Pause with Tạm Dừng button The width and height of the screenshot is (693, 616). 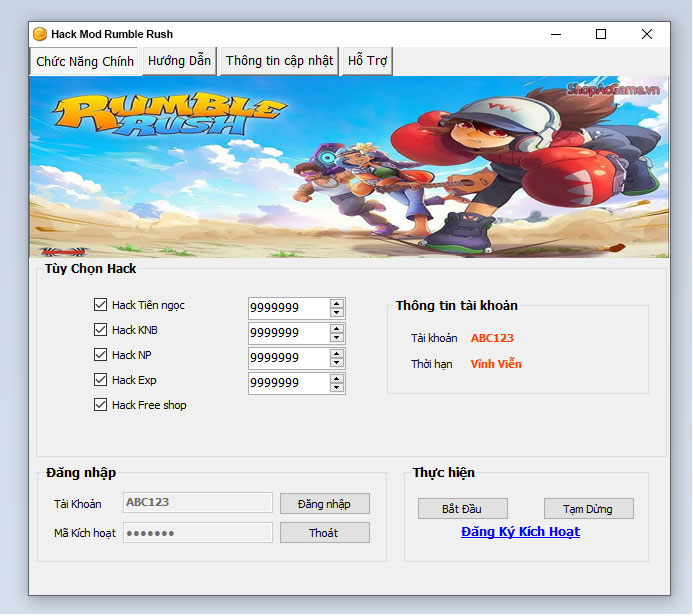(x=588, y=509)
